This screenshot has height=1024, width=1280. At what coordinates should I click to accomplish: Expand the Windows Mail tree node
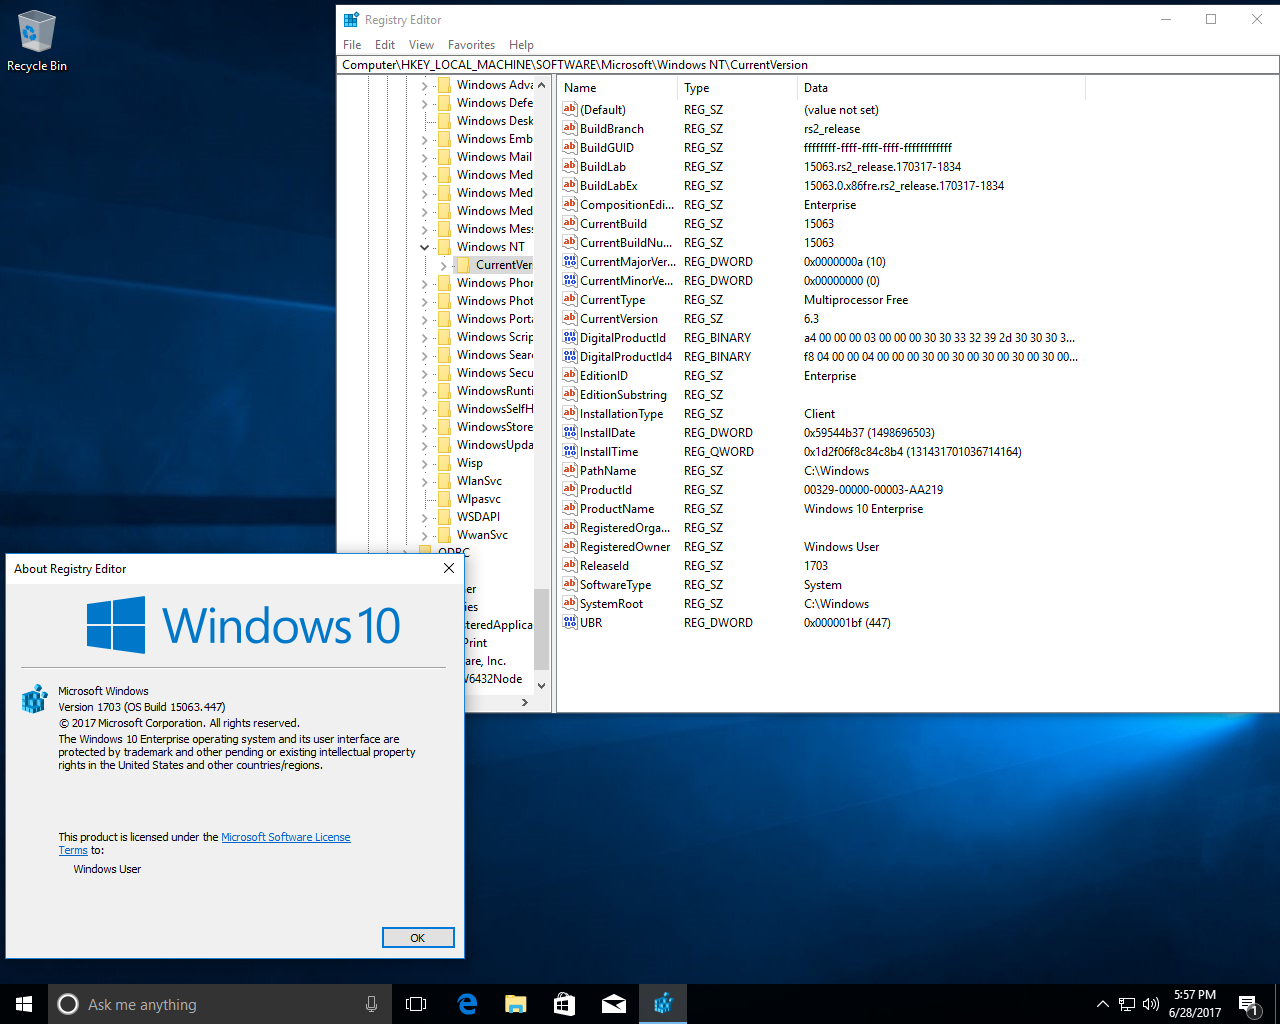(x=425, y=157)
